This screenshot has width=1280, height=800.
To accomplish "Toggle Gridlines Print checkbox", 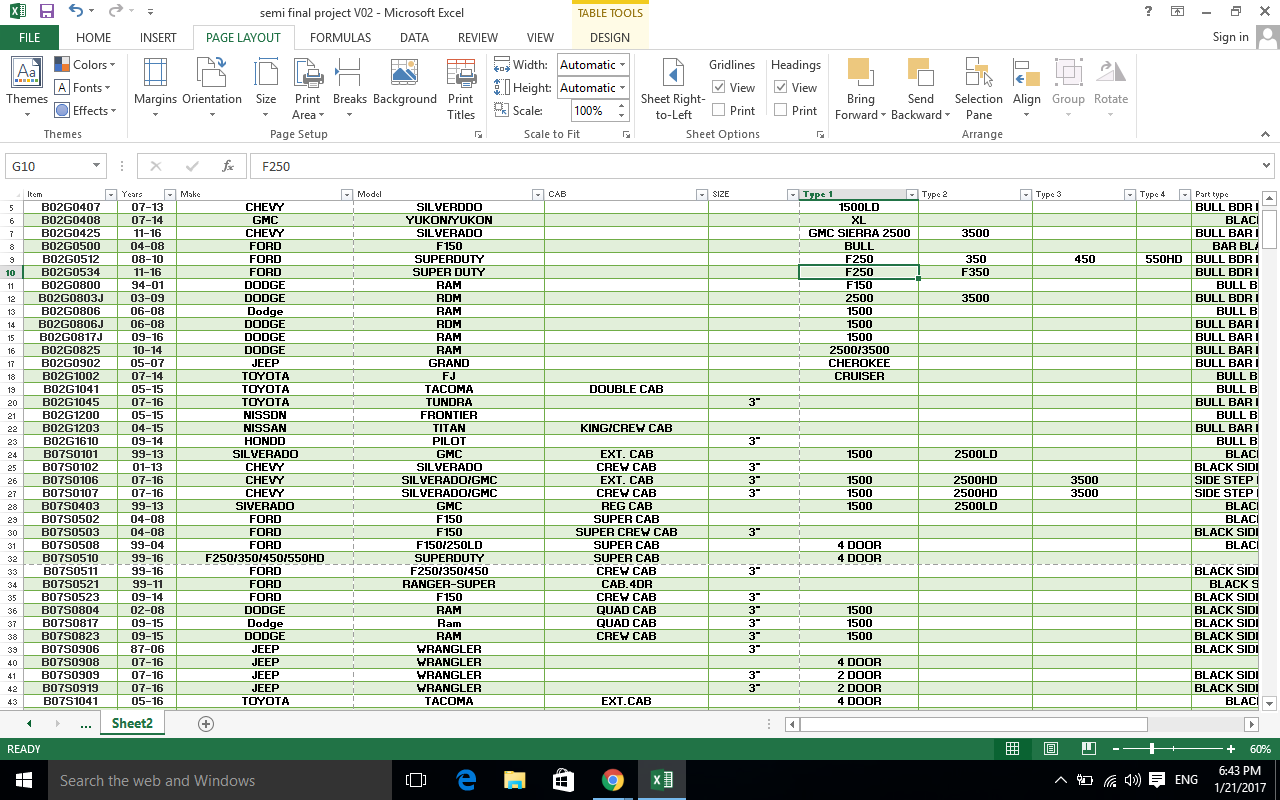I will (x=719, y=111).
